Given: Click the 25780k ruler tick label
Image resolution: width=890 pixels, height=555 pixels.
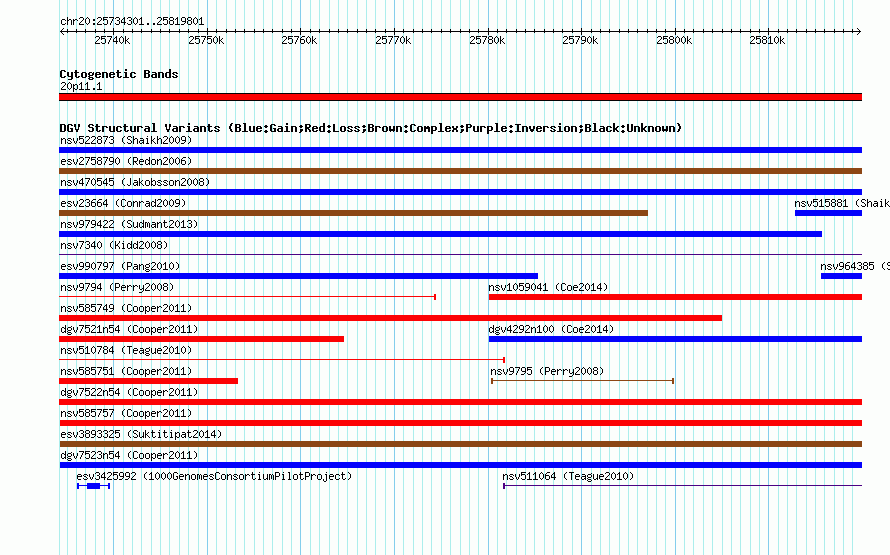Looking at the screenshot, I should tap(487, 41).
